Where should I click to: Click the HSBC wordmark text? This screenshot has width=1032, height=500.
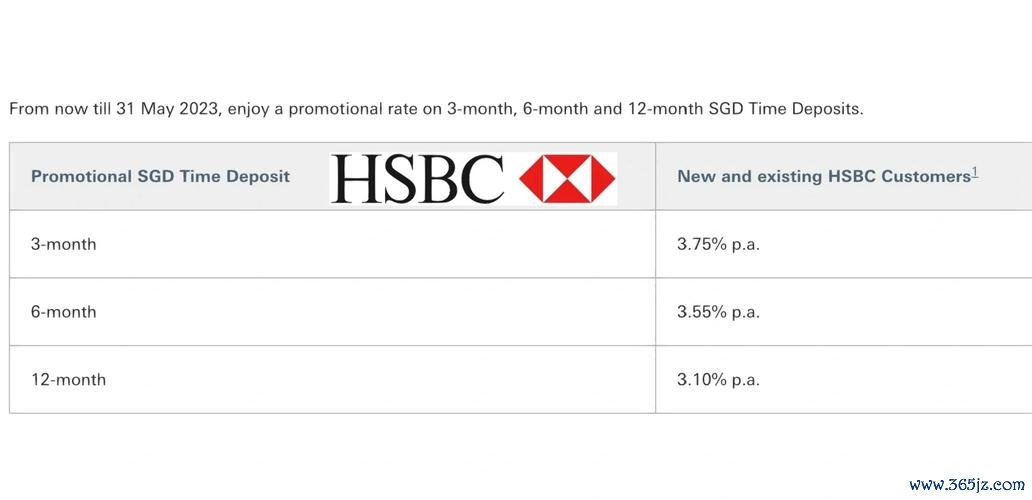(x=417, y=178)
